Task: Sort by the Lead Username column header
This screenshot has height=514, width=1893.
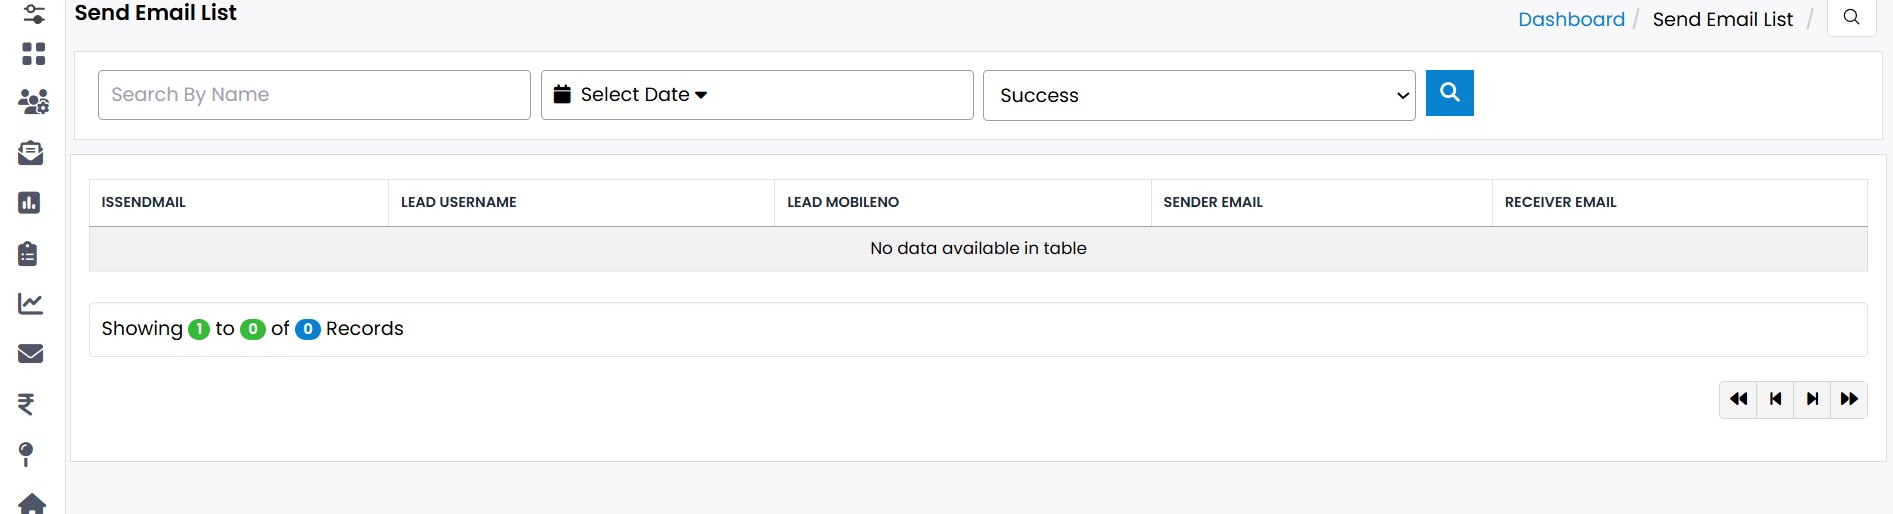Action: pyautogui.click(x=459, y=202)
